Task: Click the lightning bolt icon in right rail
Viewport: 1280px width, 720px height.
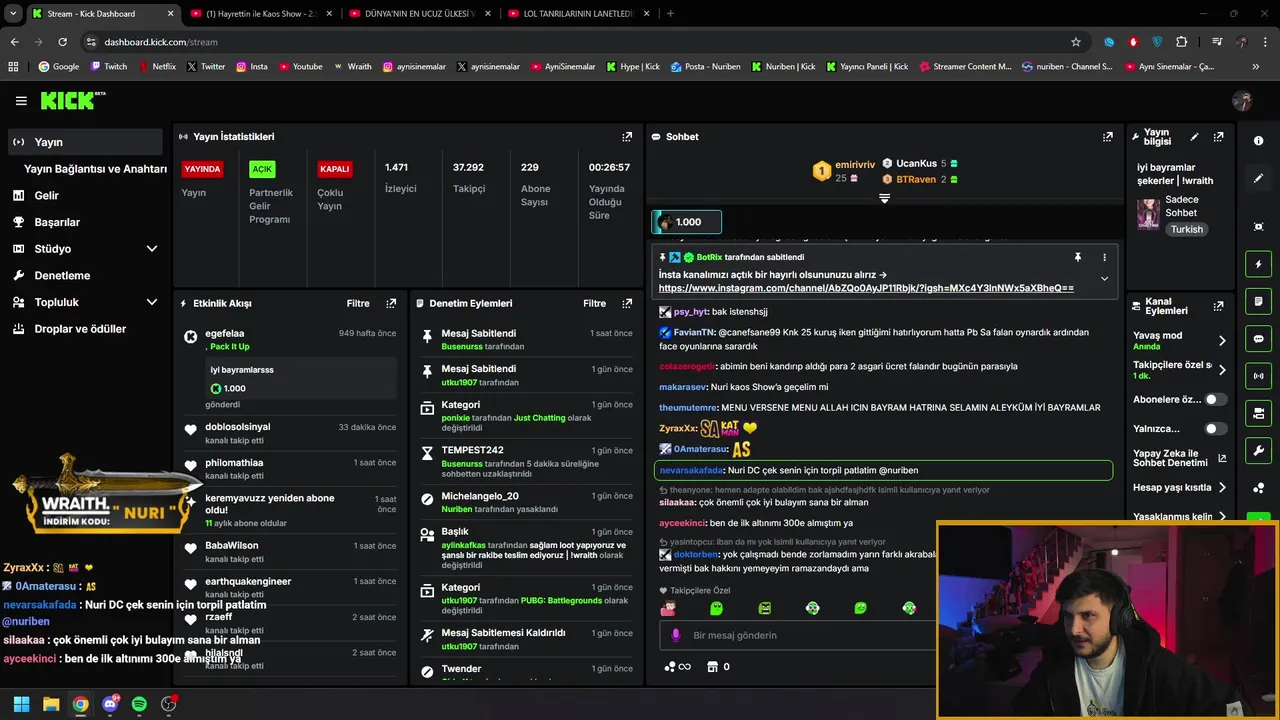Action: [1259, 264]
